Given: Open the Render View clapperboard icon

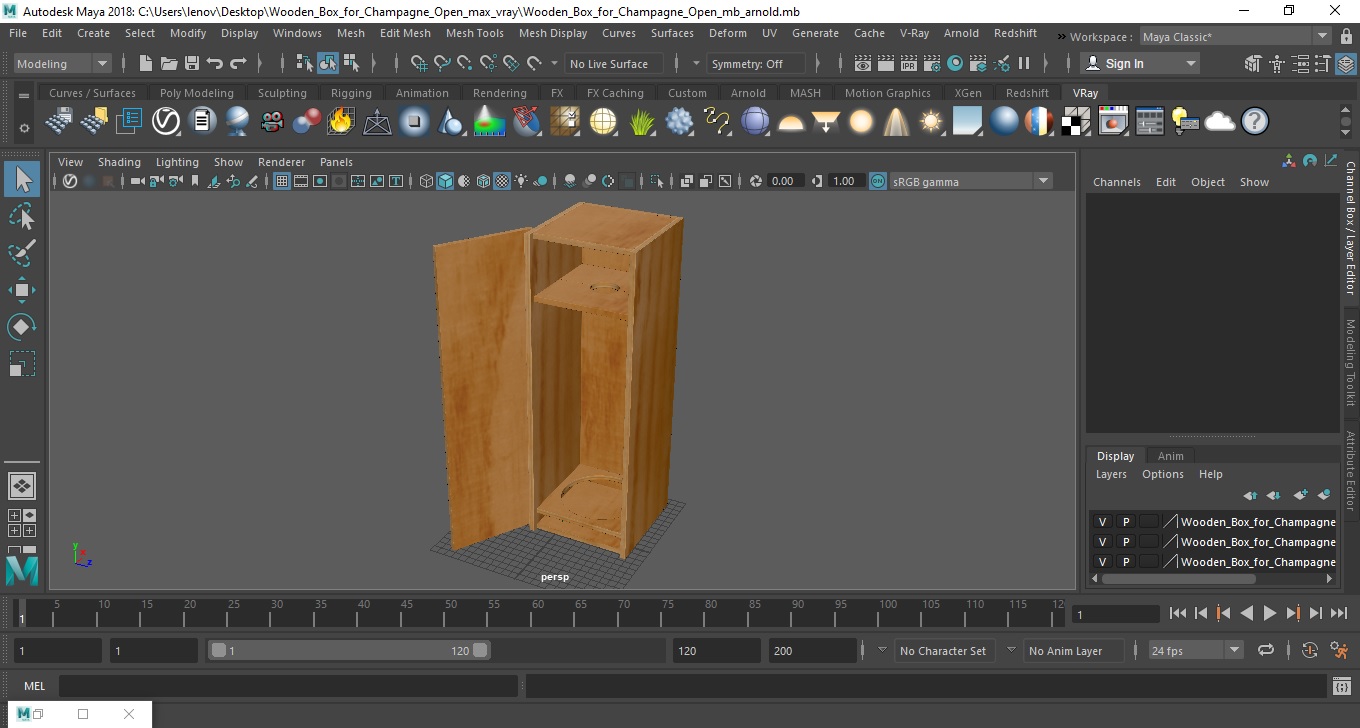Looking at the screenshot, I should (863, 63).
